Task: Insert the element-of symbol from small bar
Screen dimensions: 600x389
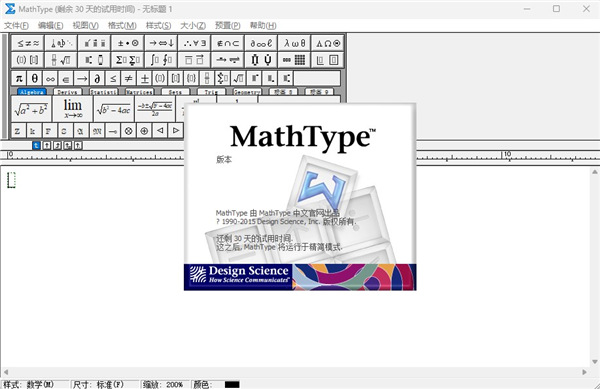Action: click(x=66, y=78)
